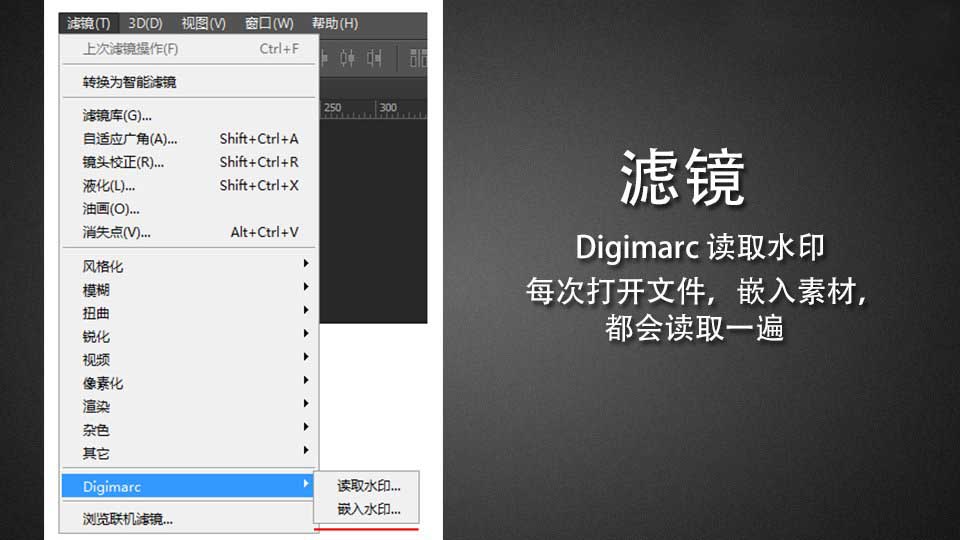Viewport: 960px width, 540px height.
Task: Open 油画(O)... filter
Action: click(190, 209)
